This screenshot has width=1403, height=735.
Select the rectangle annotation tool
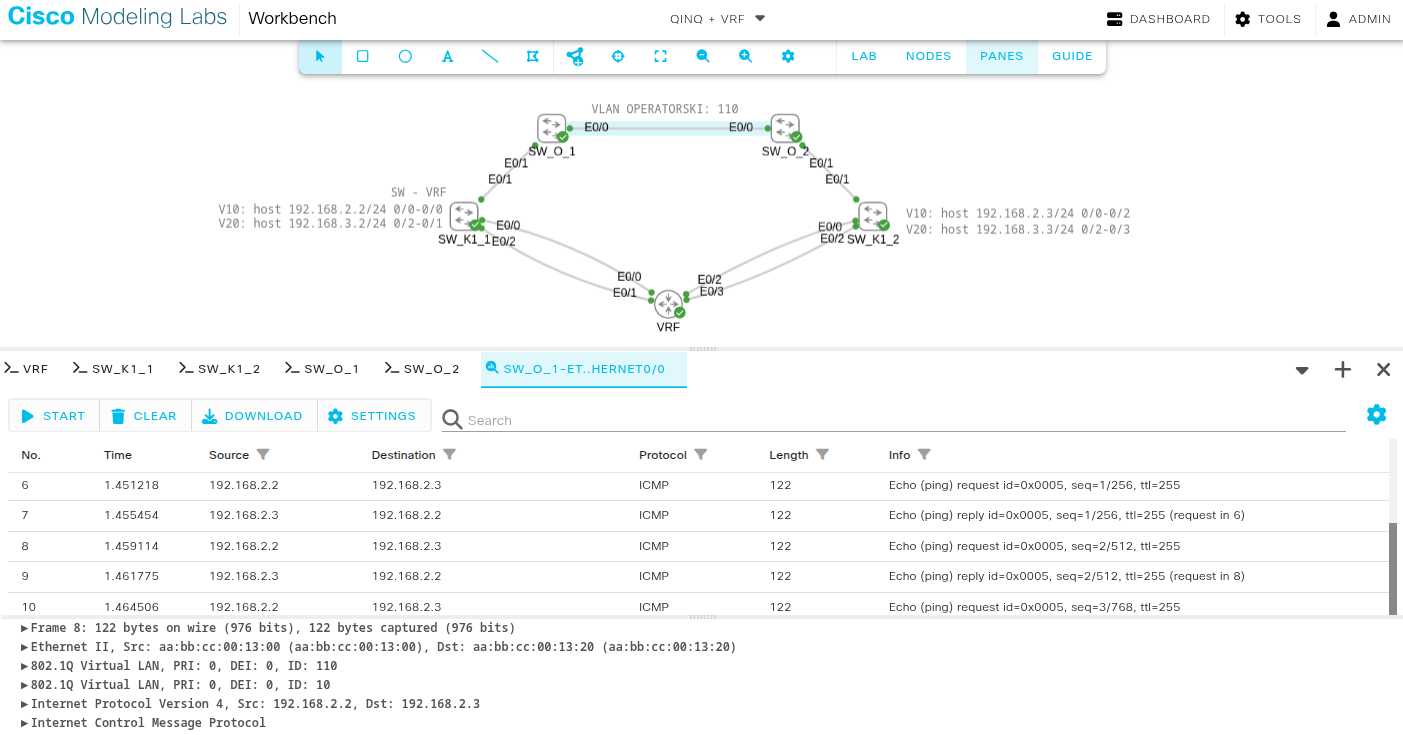point(363,56)
